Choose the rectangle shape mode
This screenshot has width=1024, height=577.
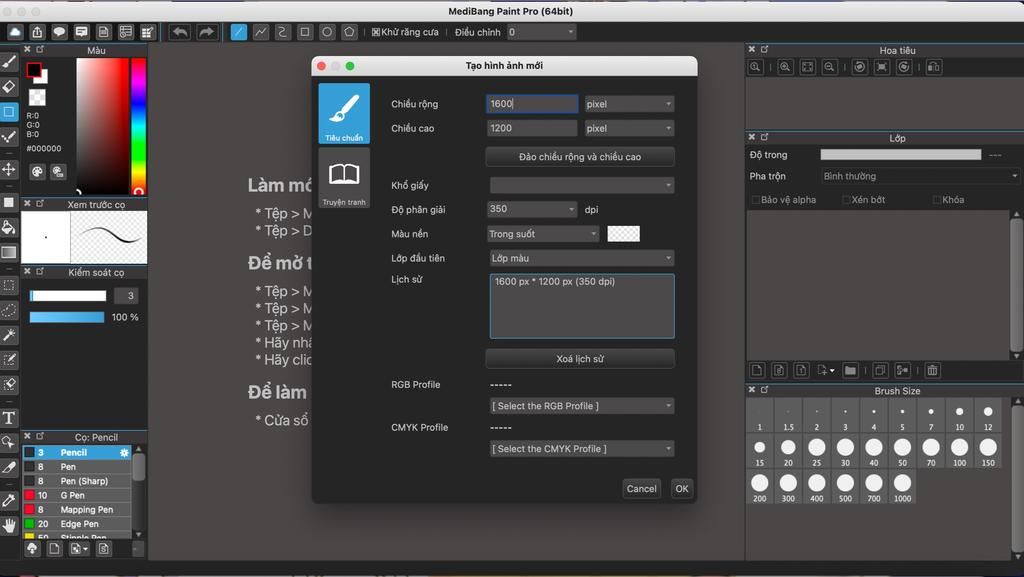coord(305,32)
